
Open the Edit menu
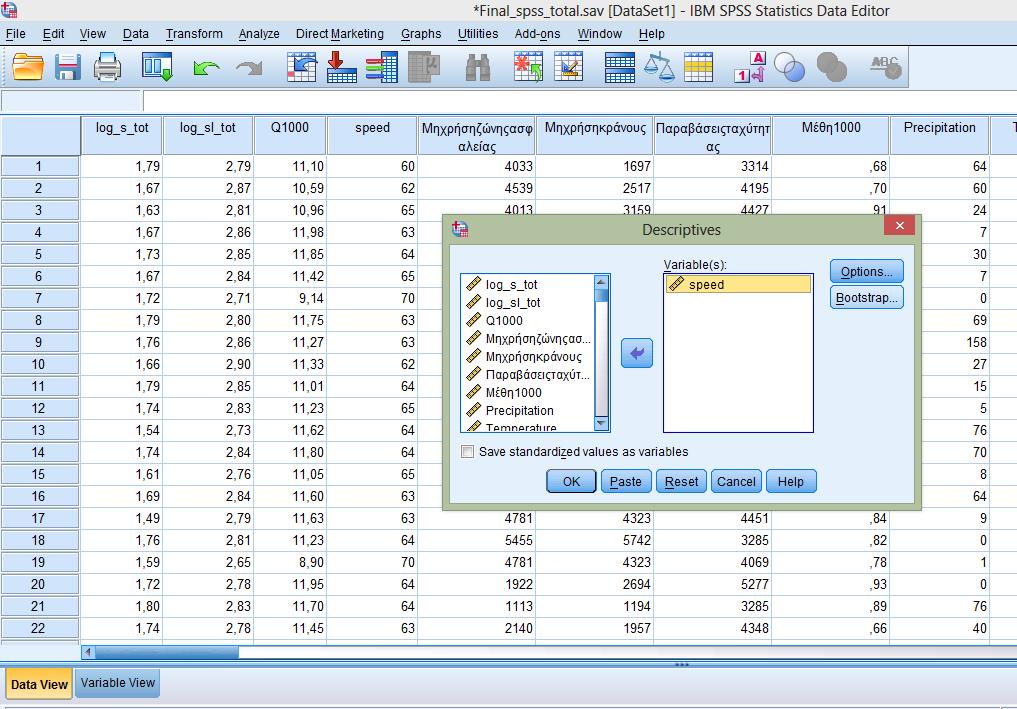[53, 34]
